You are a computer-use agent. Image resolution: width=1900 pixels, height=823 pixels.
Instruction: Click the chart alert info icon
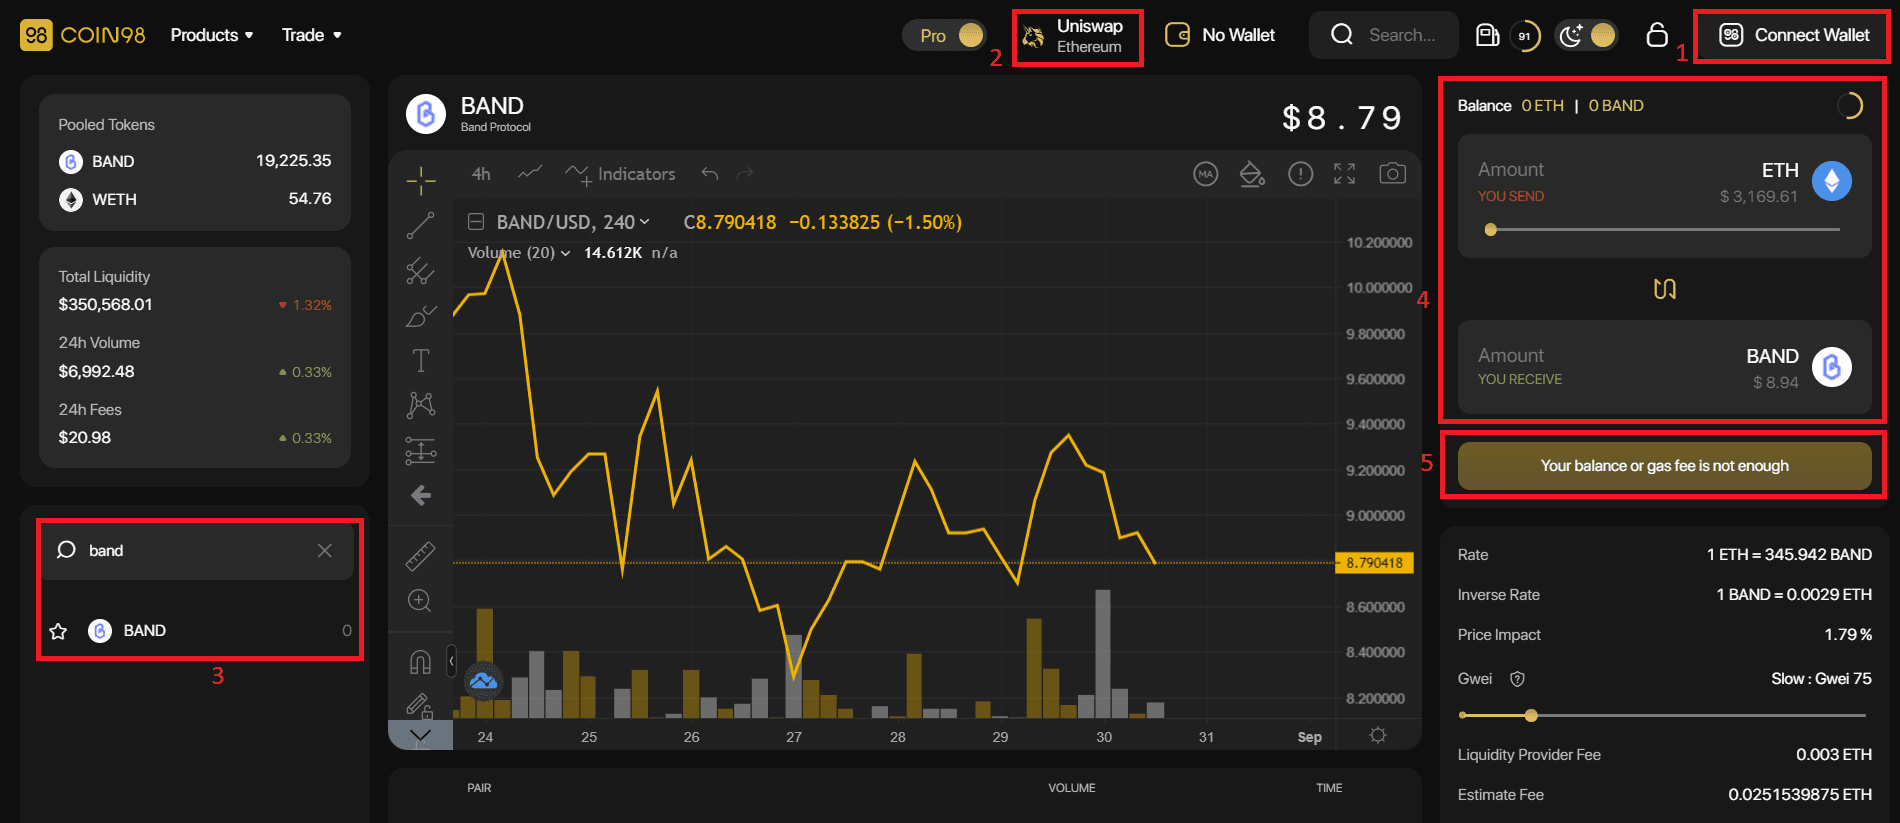pos(1300,174)
